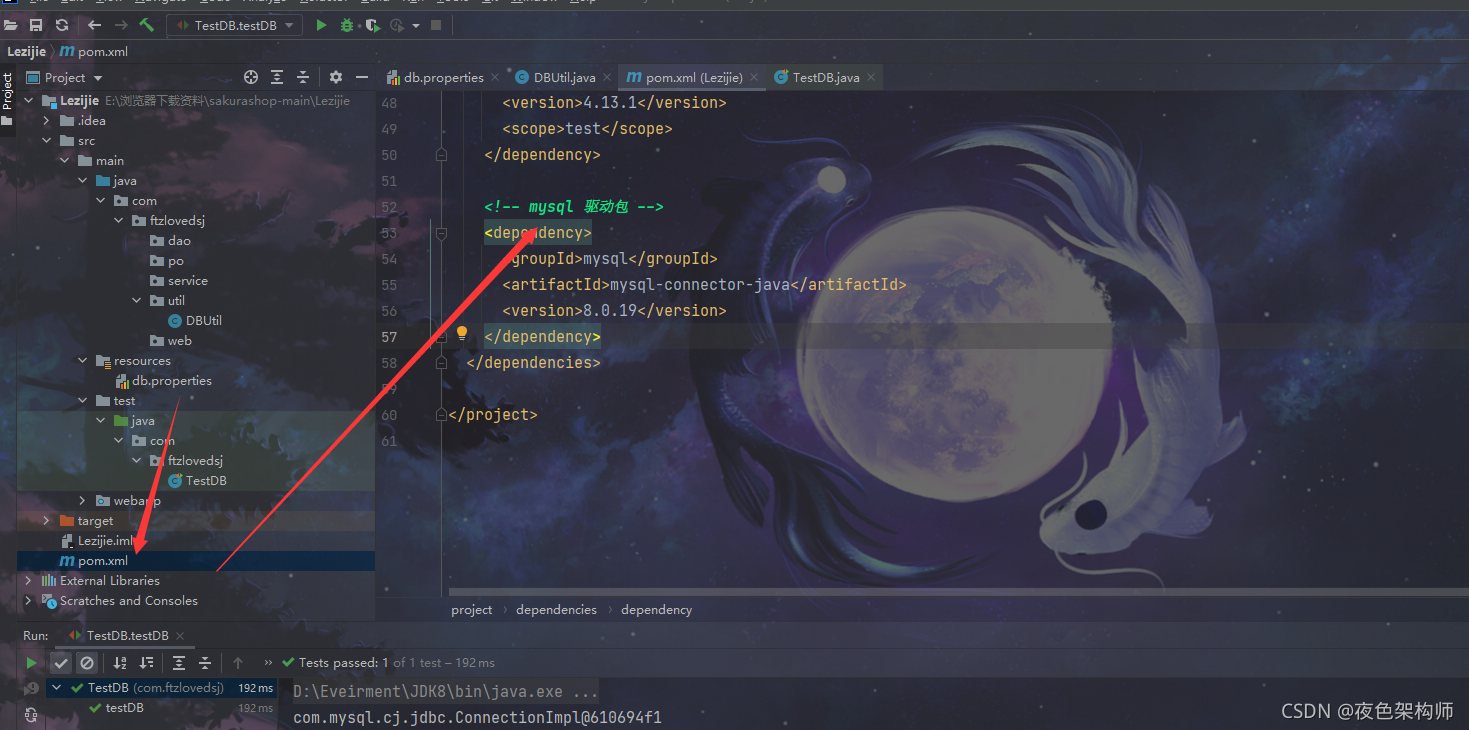Click Lezijie in the navigation bar
1469x730 pixels.
pos(27,51)
